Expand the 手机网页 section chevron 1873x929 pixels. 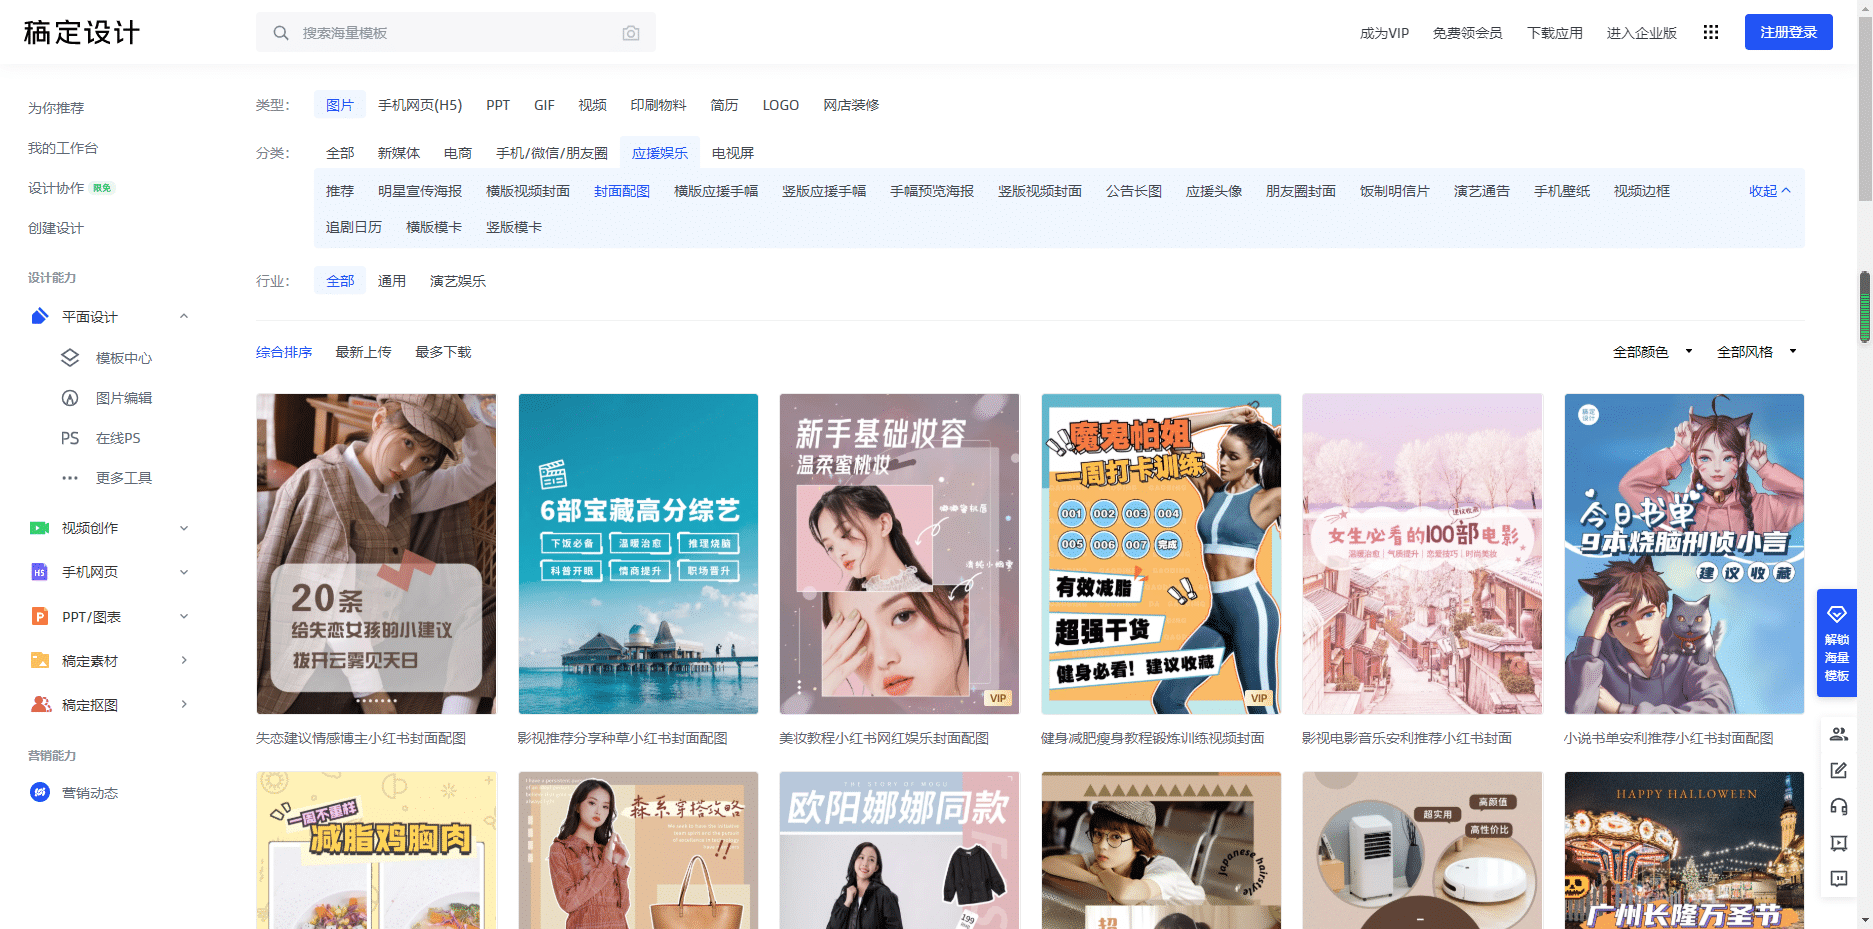(184, 572)
